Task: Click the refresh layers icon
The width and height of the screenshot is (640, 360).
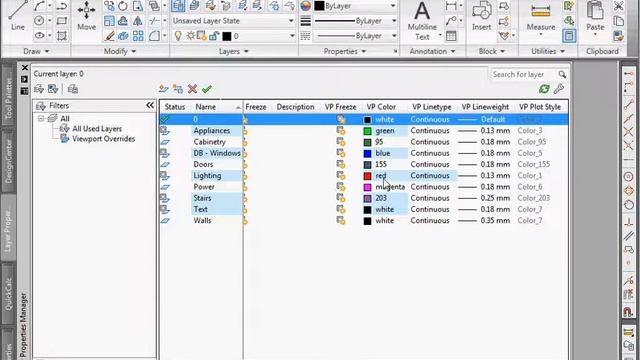Action: tap(544, 89)
